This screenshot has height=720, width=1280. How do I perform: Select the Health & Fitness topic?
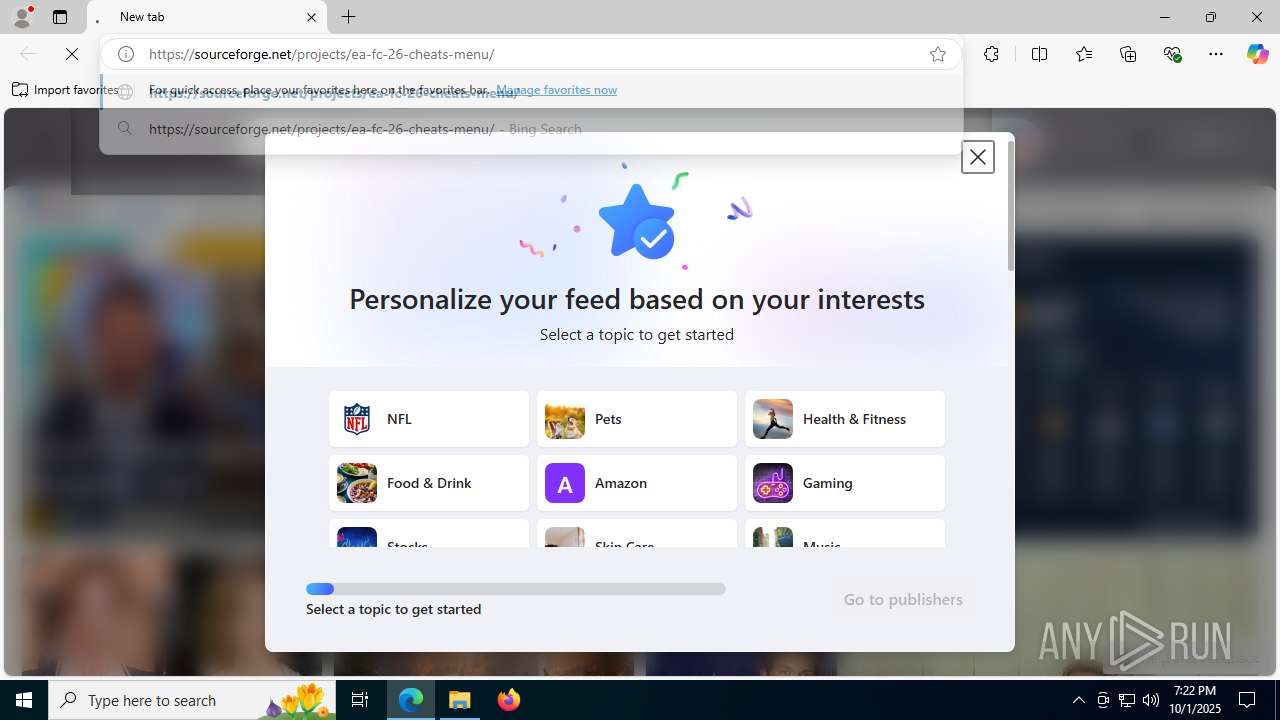tap(845, 419)
